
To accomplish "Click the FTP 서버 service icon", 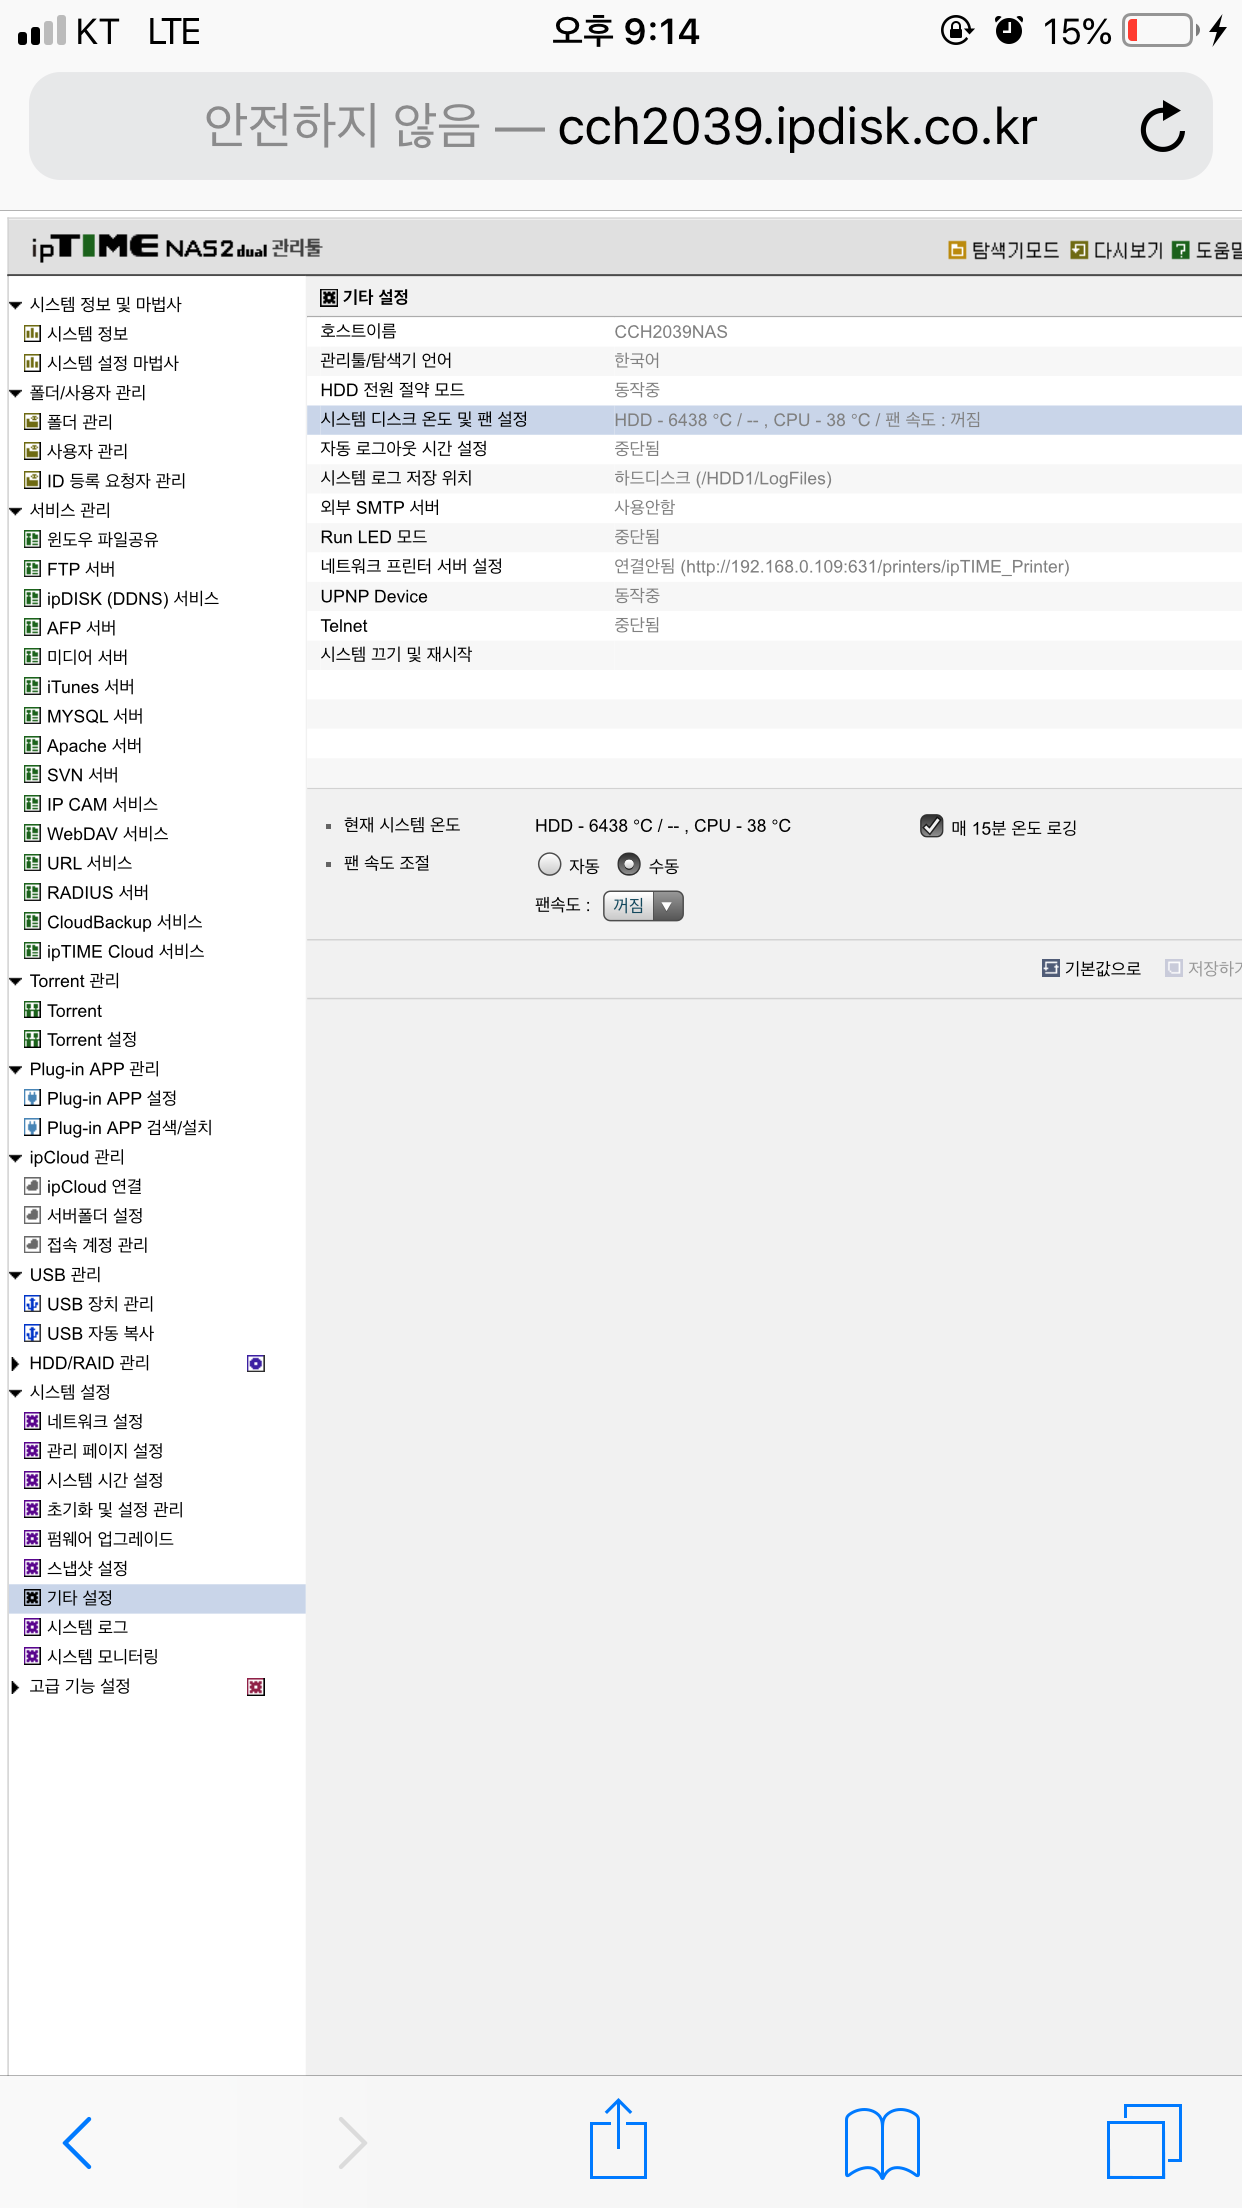I will (32, 569).
